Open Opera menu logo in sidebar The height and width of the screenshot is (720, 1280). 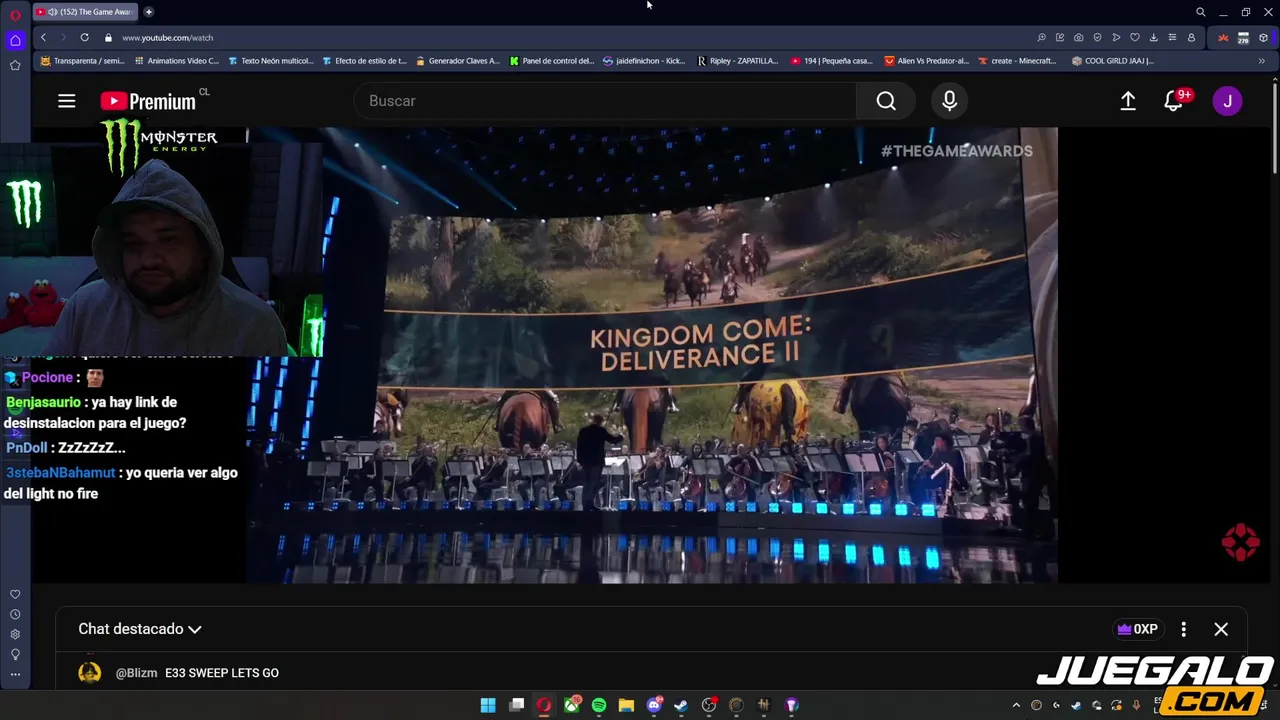tap(15, 15)
